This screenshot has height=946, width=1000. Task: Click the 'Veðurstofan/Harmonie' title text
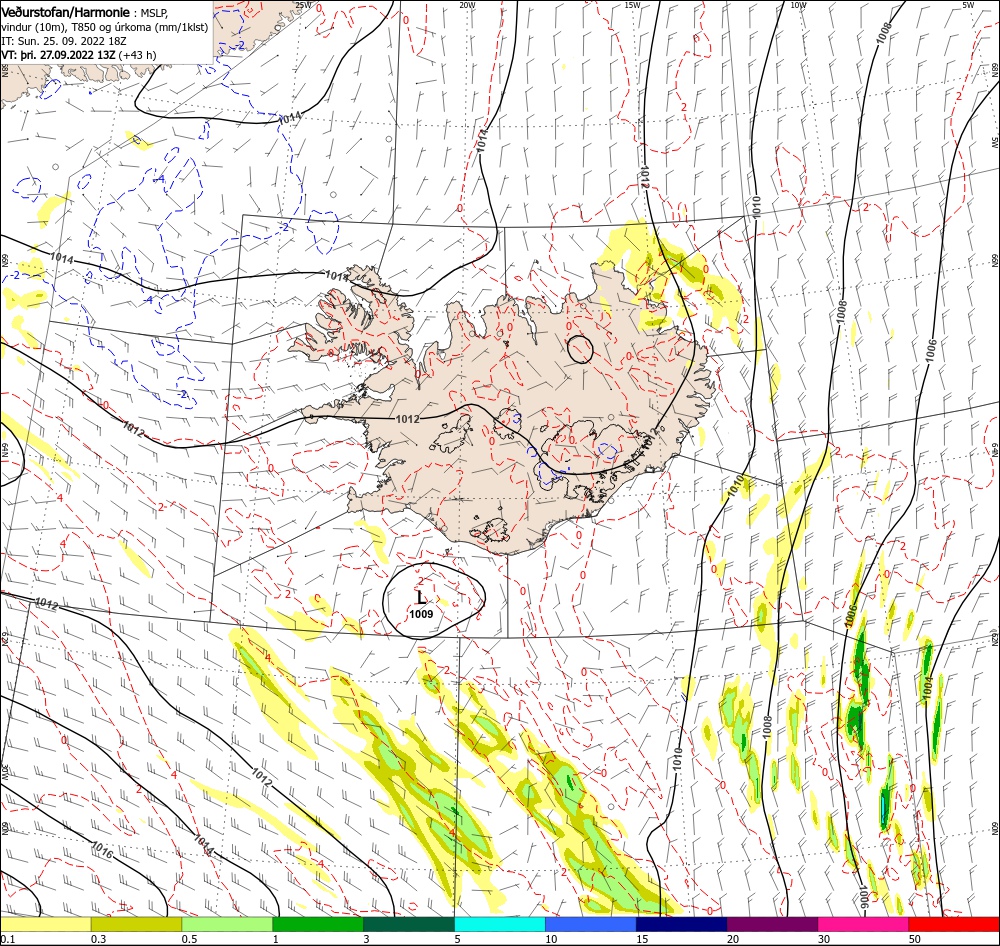(x=66, y=12)
